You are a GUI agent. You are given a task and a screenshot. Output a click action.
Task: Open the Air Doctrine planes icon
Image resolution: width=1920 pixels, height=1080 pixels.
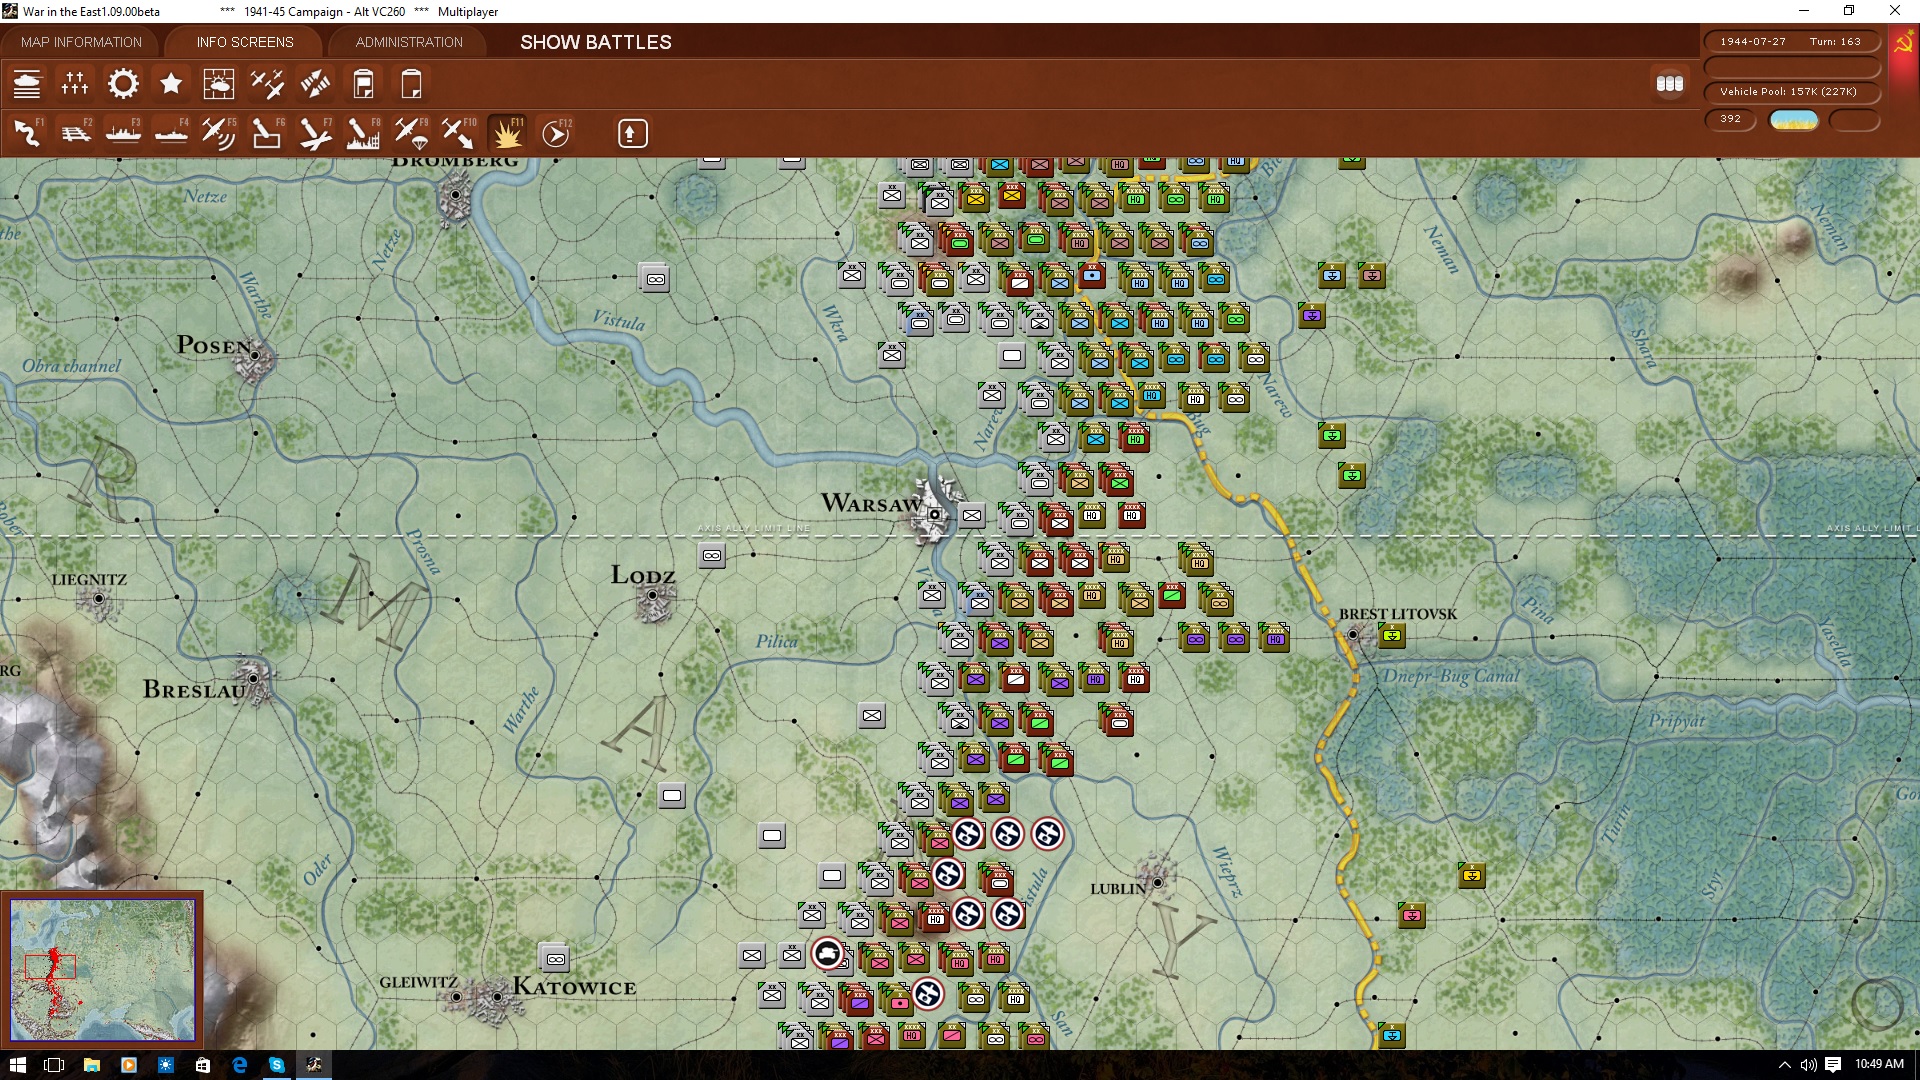pyautogui.click(x=267, y=84)
